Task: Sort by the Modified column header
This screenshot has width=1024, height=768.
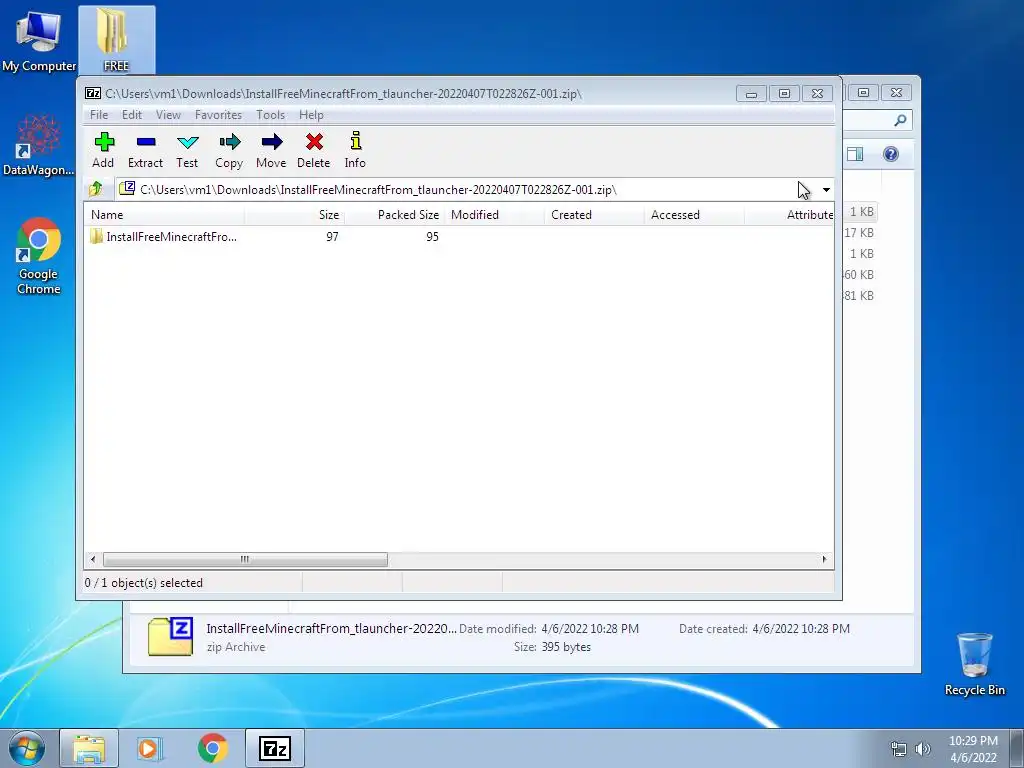Action: pyautogui.click(x=494, y=215)
